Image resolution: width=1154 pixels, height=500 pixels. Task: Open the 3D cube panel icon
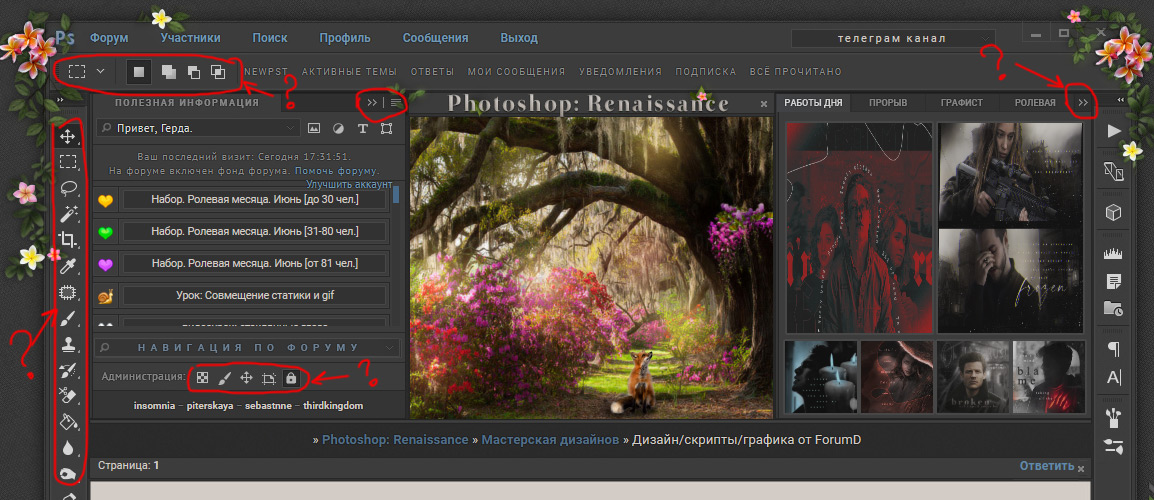(x=1114, y=212)
